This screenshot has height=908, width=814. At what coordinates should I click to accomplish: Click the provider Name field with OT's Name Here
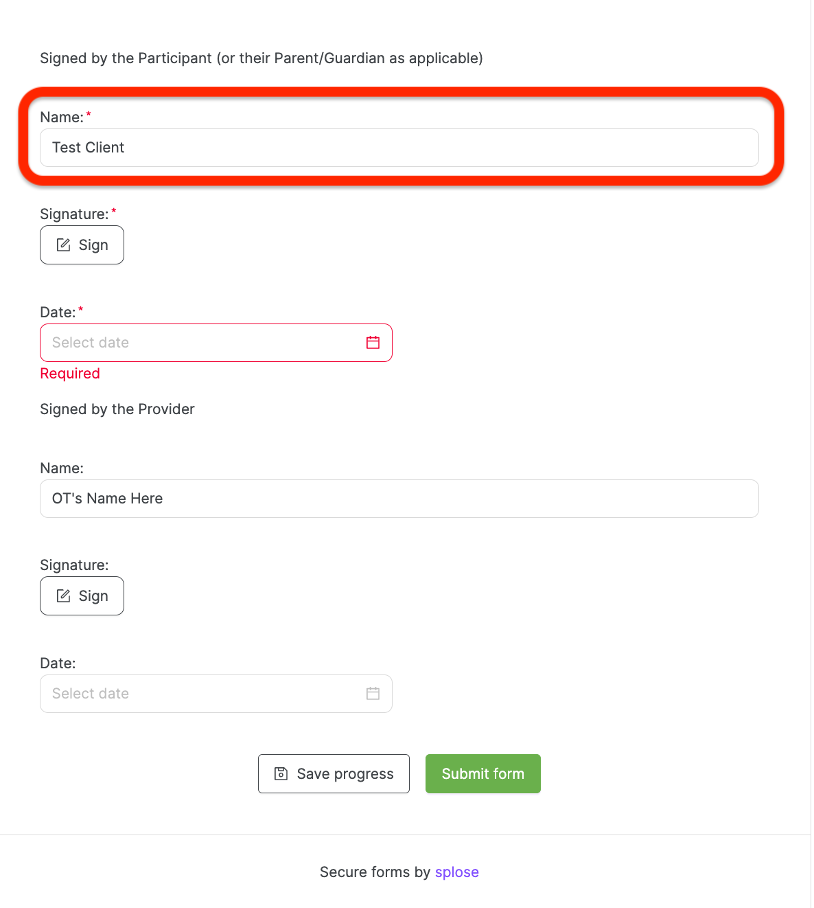(x=399, y=498)
